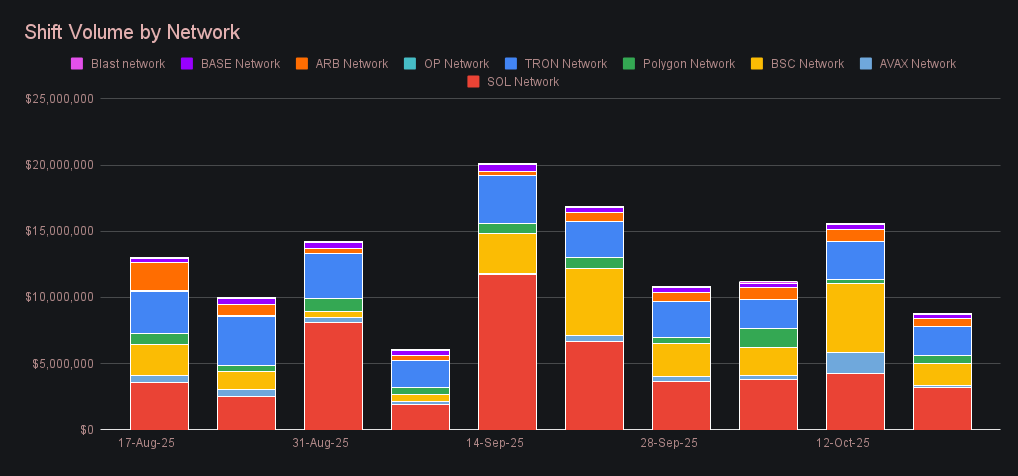The height and width of the screenshot is (476, 1018).
Task: Select the BSC Network legend label
Action: (x=807, y=64)
